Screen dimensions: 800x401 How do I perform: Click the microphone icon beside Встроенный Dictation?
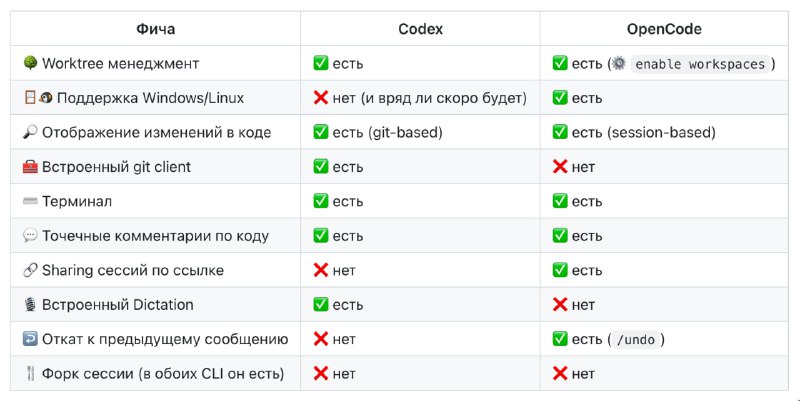pos(29,305)
